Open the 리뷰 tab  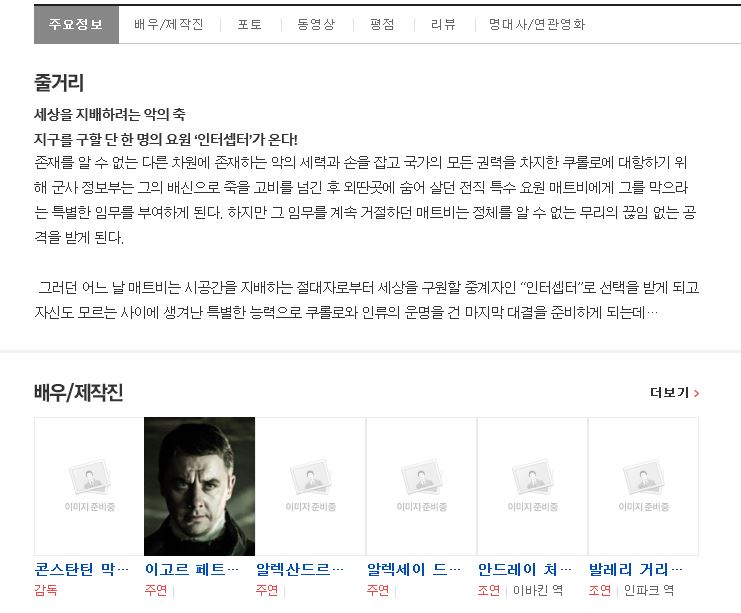point(443,24)
